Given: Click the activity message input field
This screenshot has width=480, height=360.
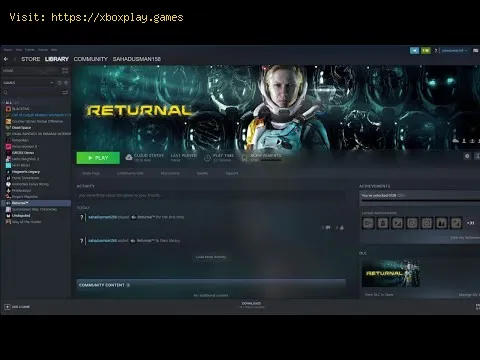Looking at the screenshot, I should pos(211,195).
